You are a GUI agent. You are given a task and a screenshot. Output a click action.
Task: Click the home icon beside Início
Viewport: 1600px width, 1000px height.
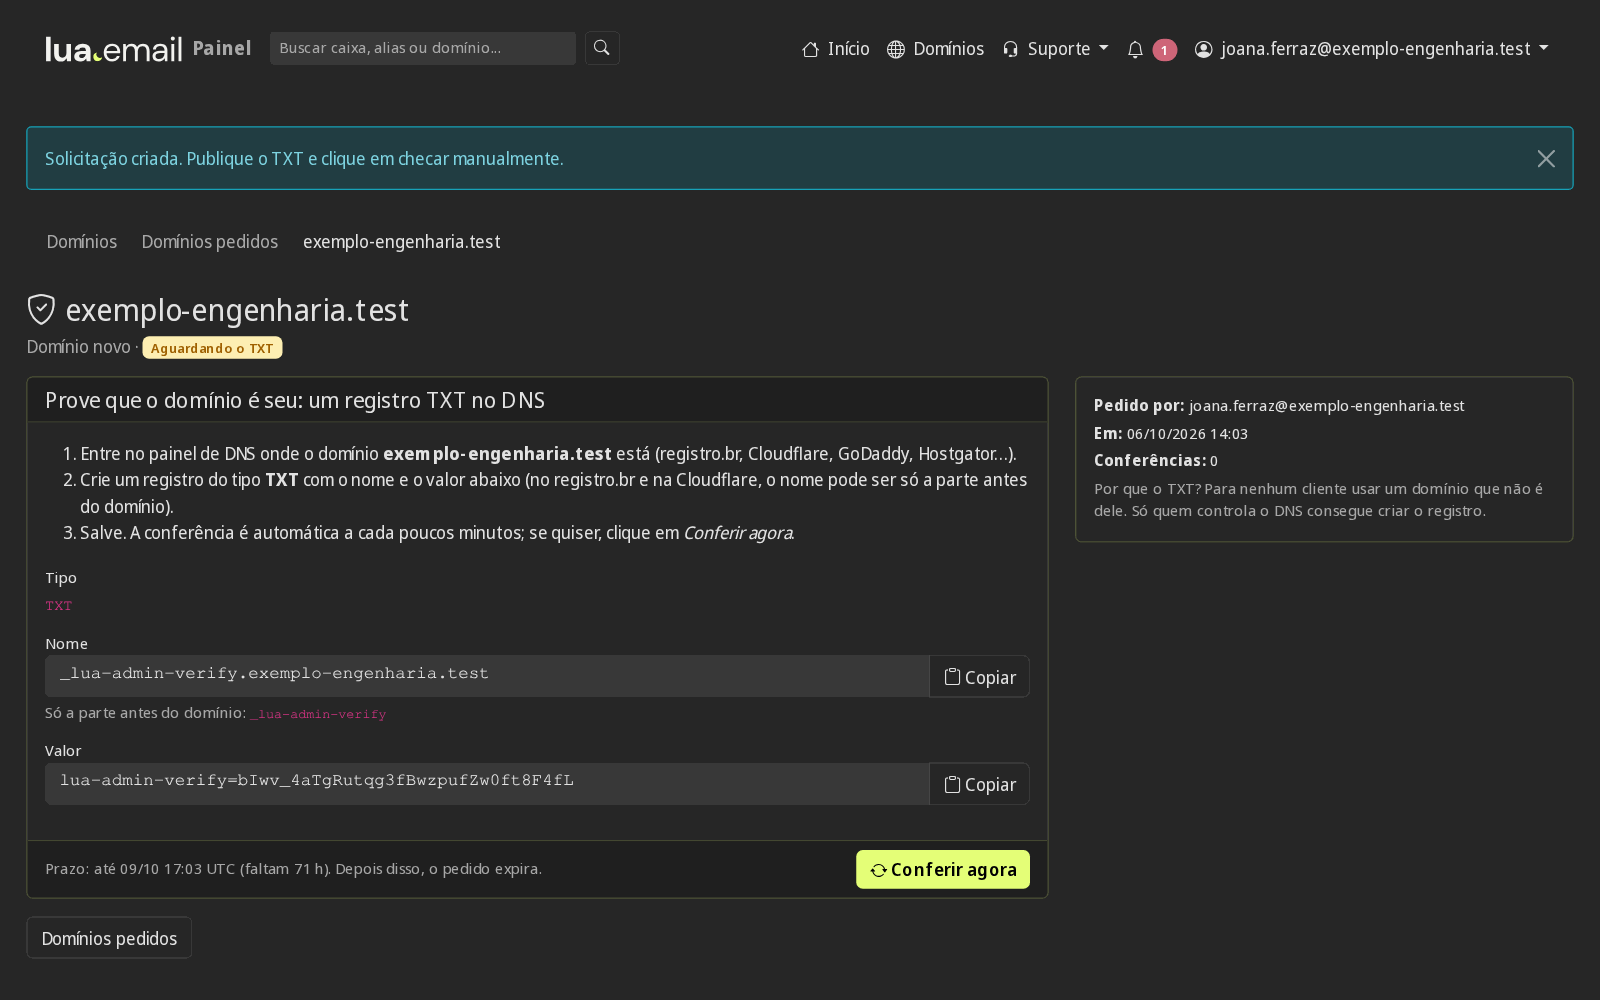pos(811,49)
